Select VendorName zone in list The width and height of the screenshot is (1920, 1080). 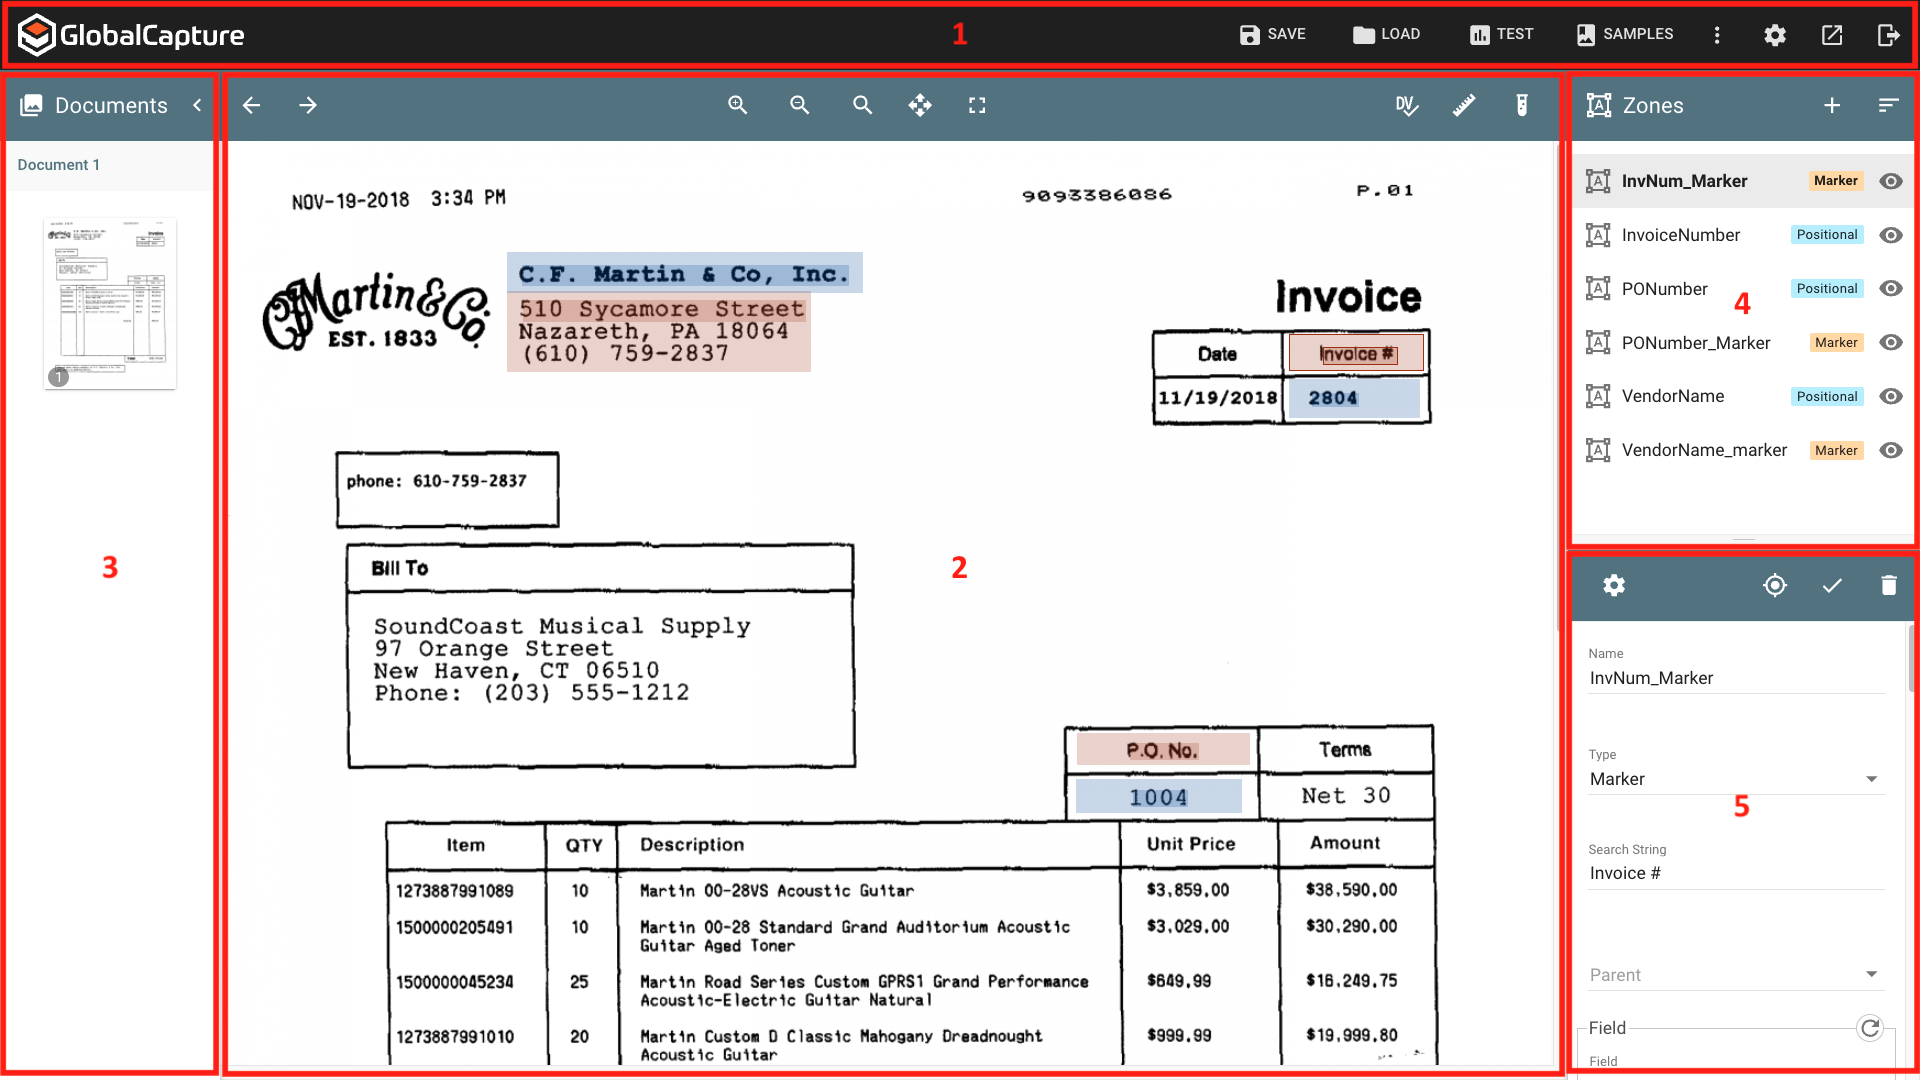pos(1742,396)
